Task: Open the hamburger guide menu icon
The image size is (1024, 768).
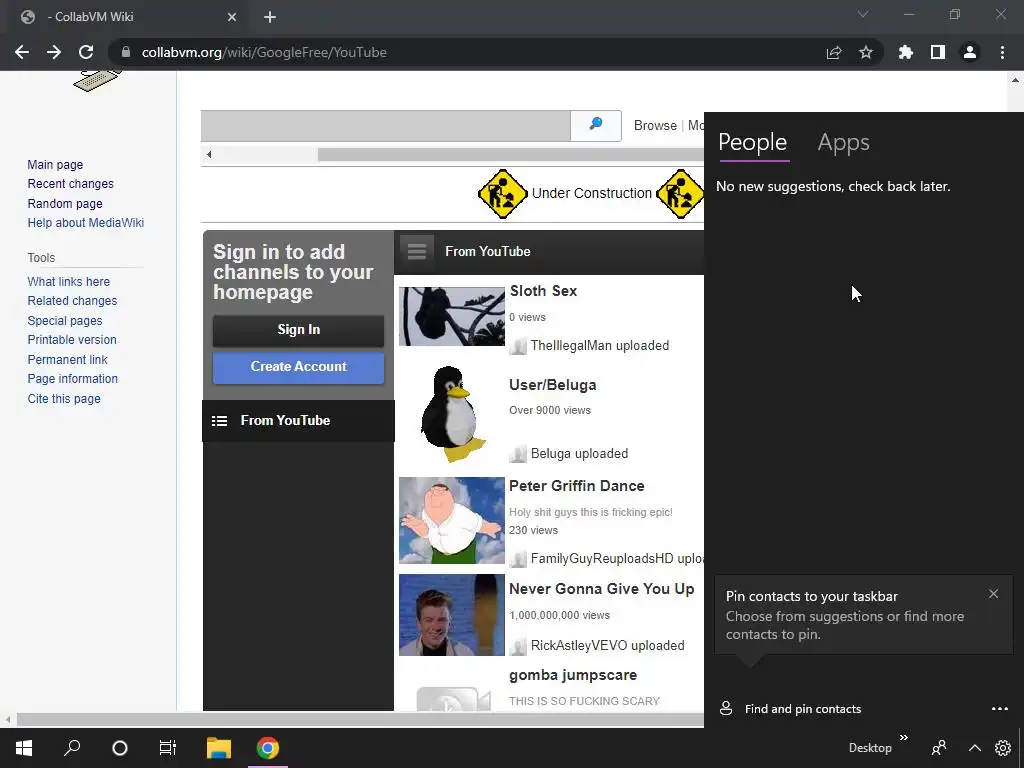Action: (x=417, y=251)
